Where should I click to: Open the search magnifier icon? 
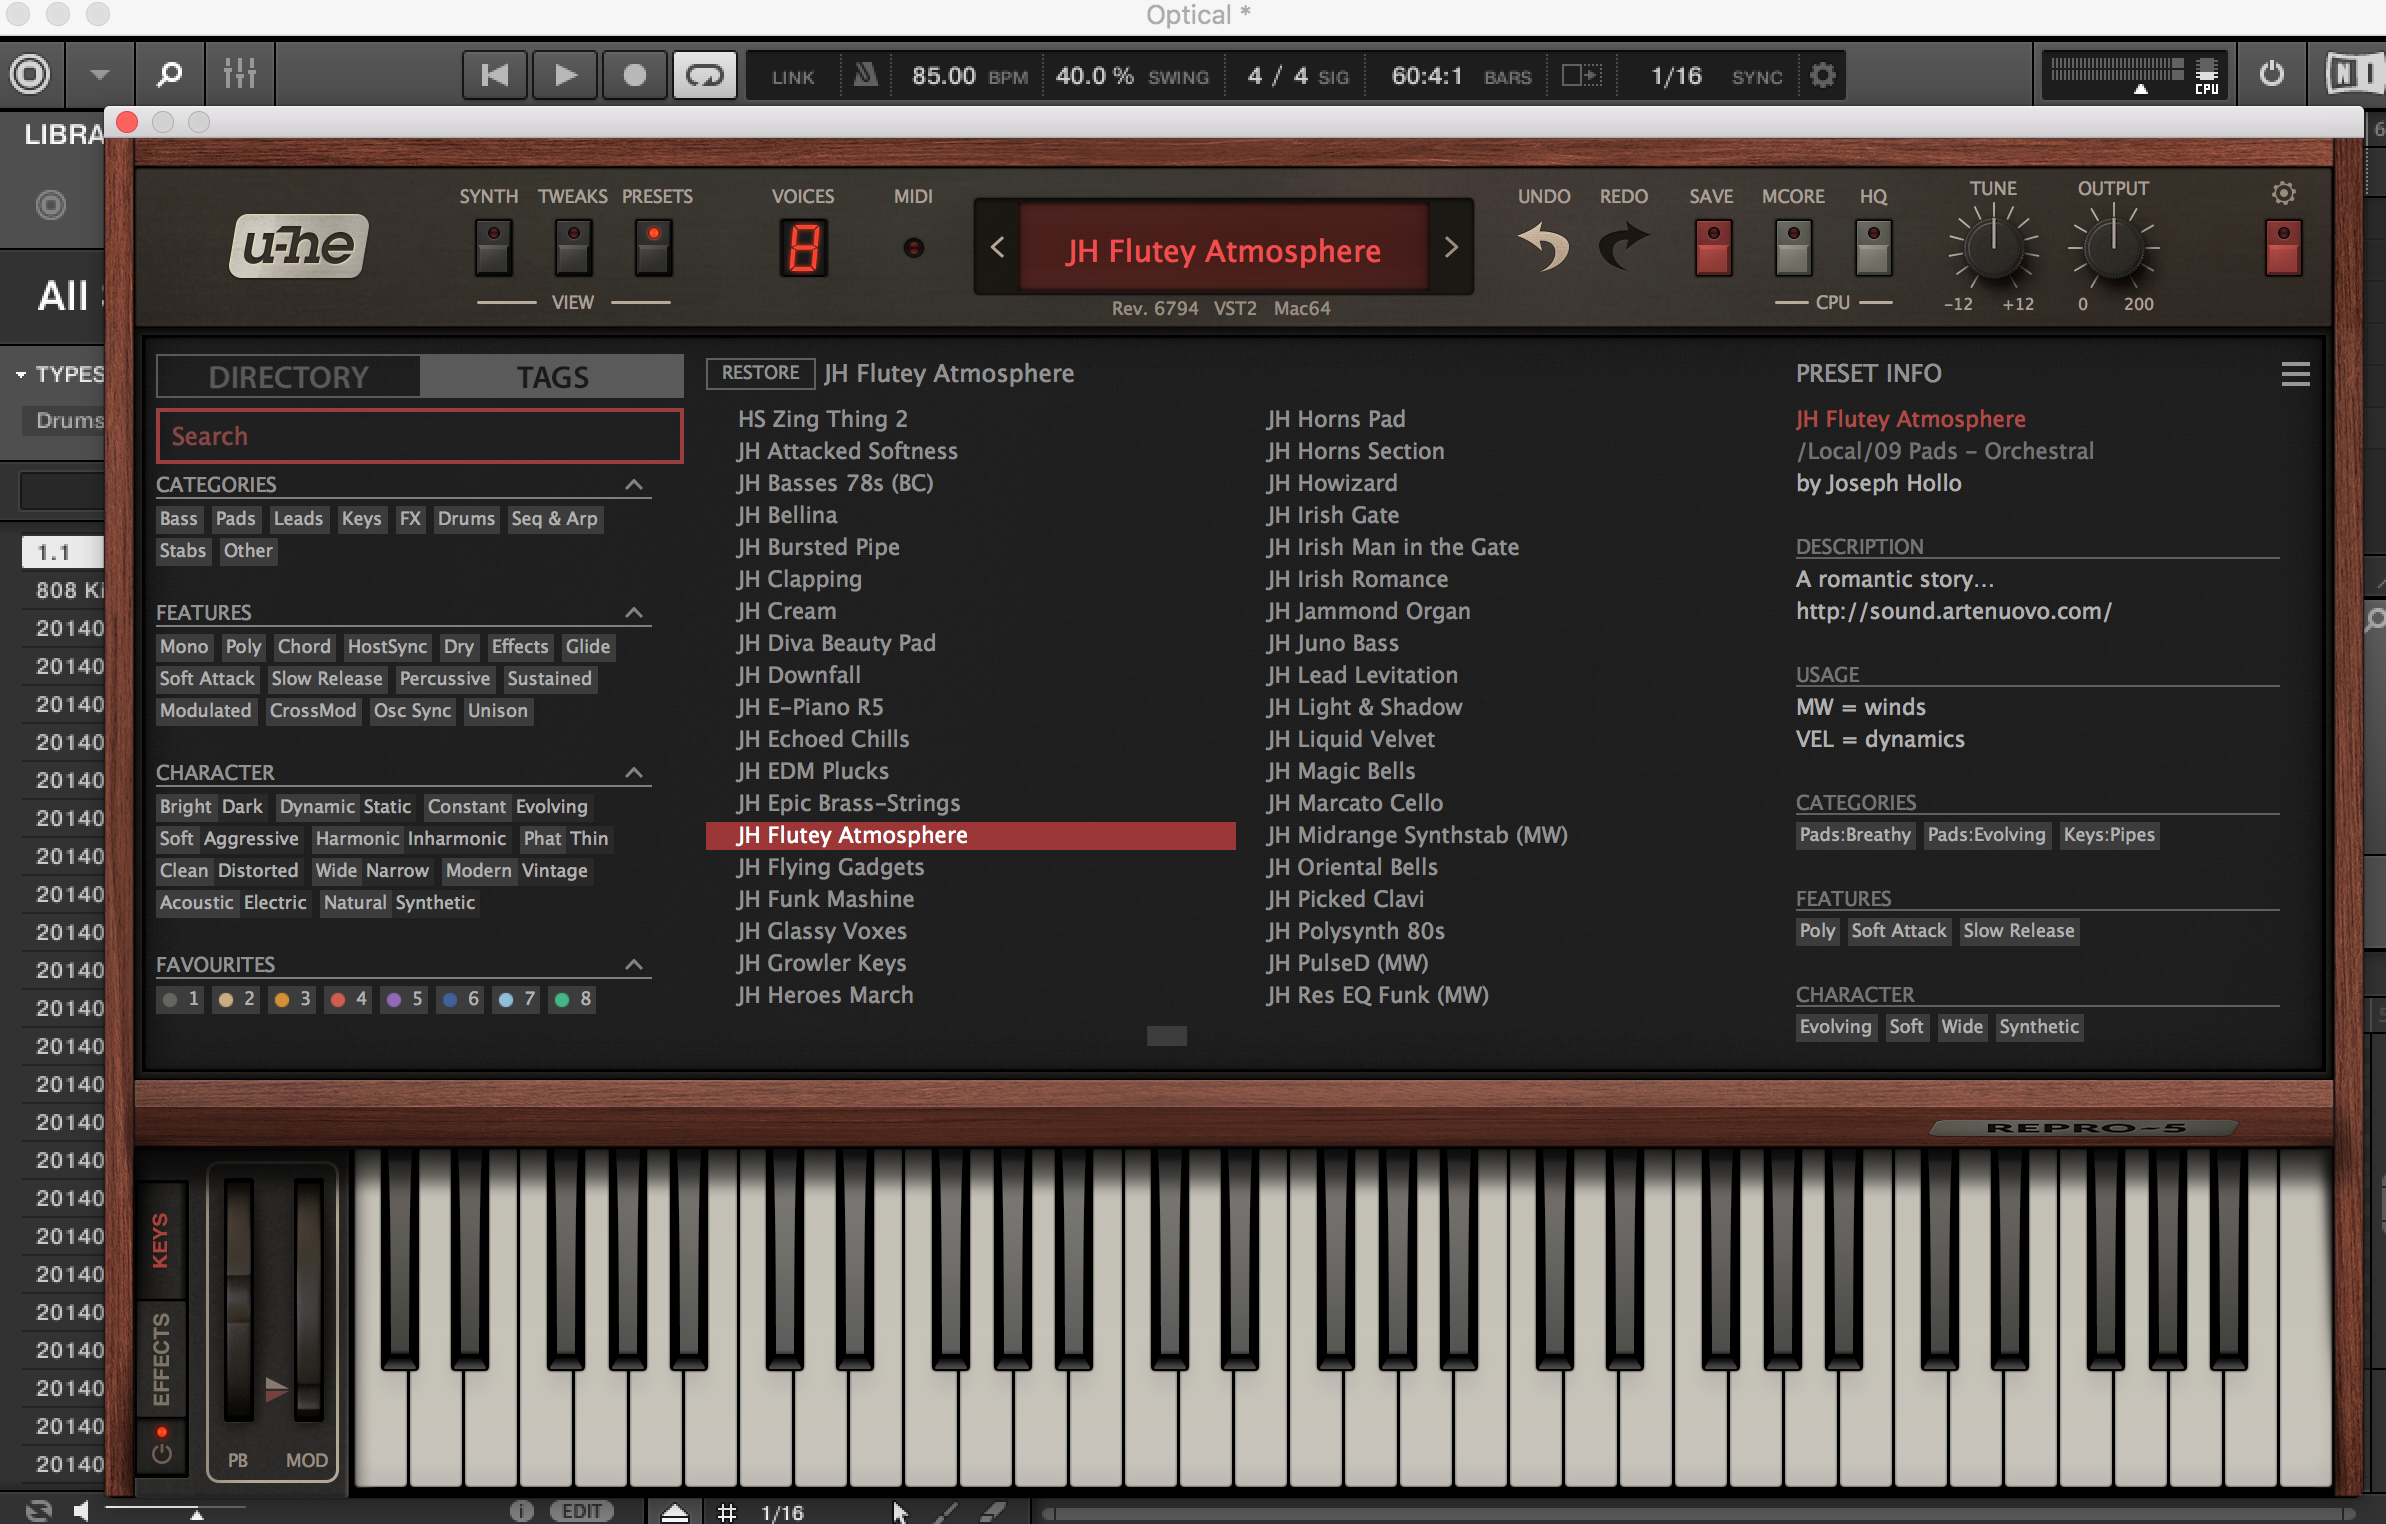[x=169, y=74]
